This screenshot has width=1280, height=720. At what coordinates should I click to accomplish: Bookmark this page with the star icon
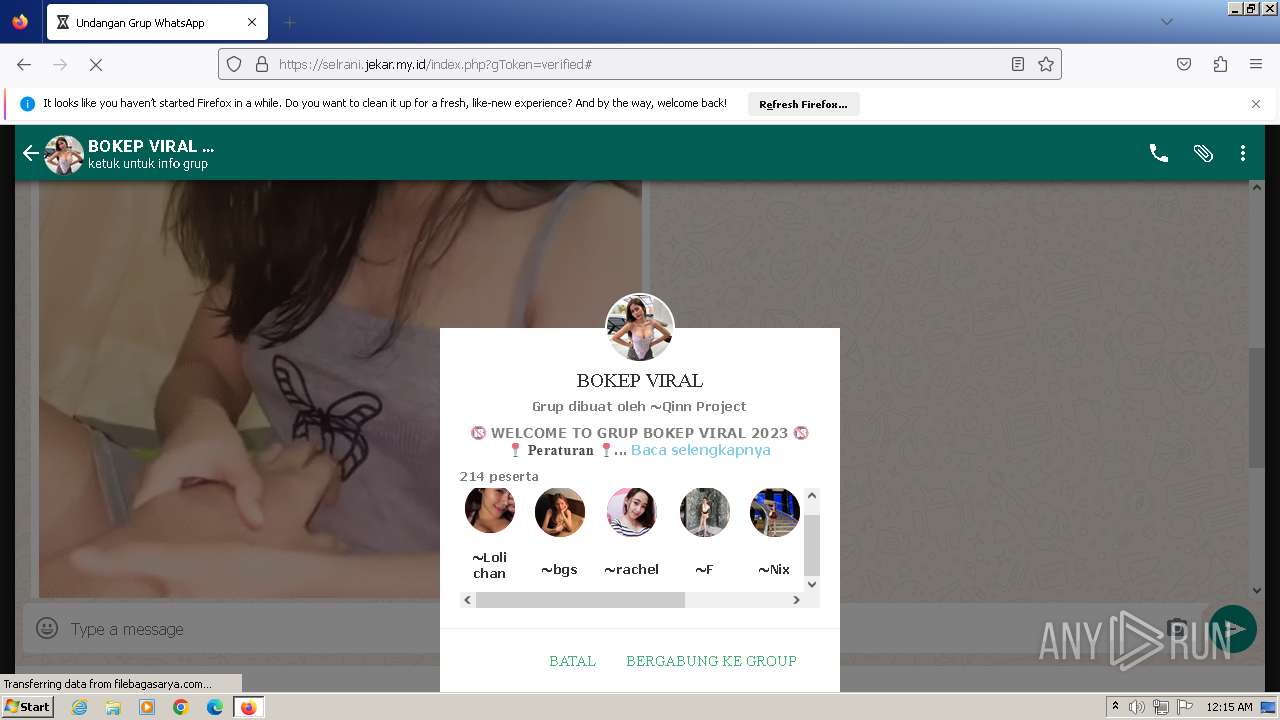[x=1046, y=64]
